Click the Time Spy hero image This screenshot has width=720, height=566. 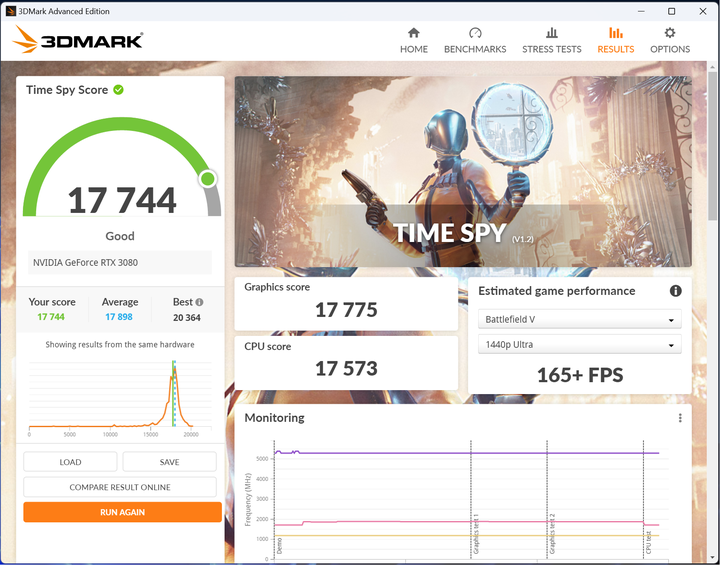click(x=463, y=171)
